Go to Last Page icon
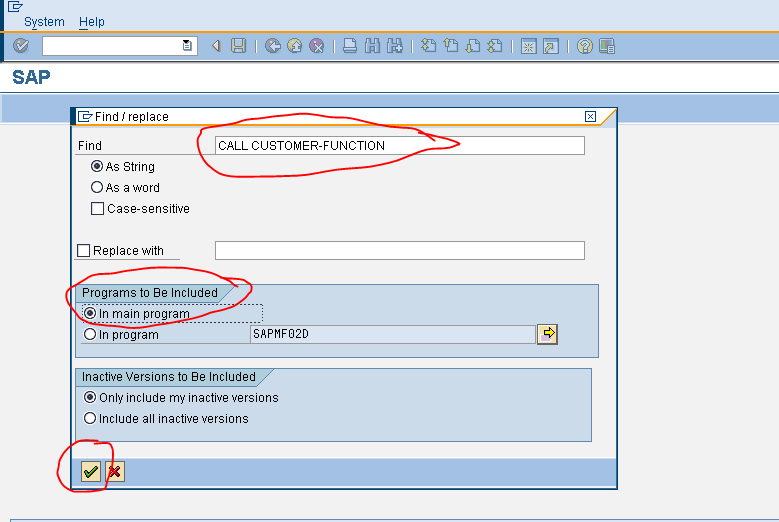 [495, 46]
